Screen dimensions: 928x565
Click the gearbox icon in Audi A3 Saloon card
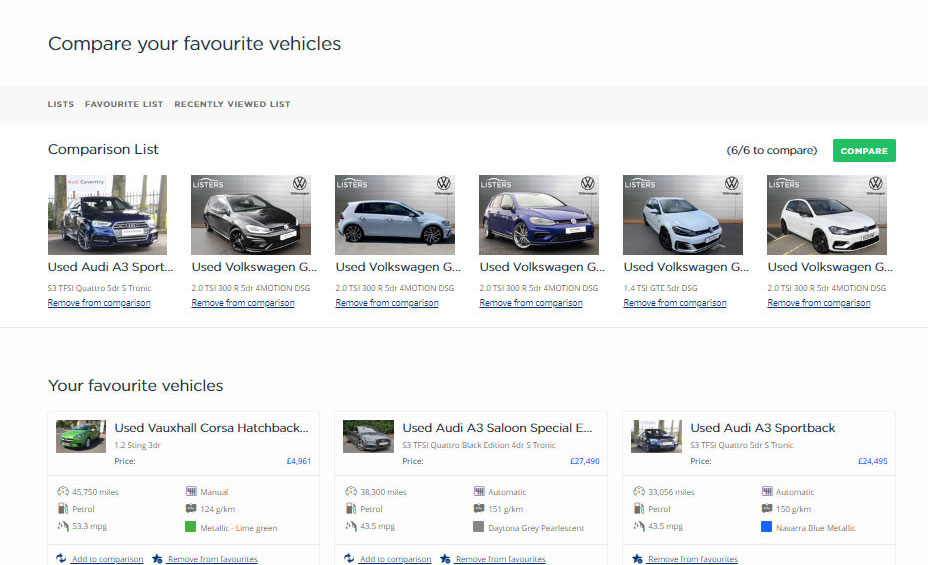click(x=479, y=491)
